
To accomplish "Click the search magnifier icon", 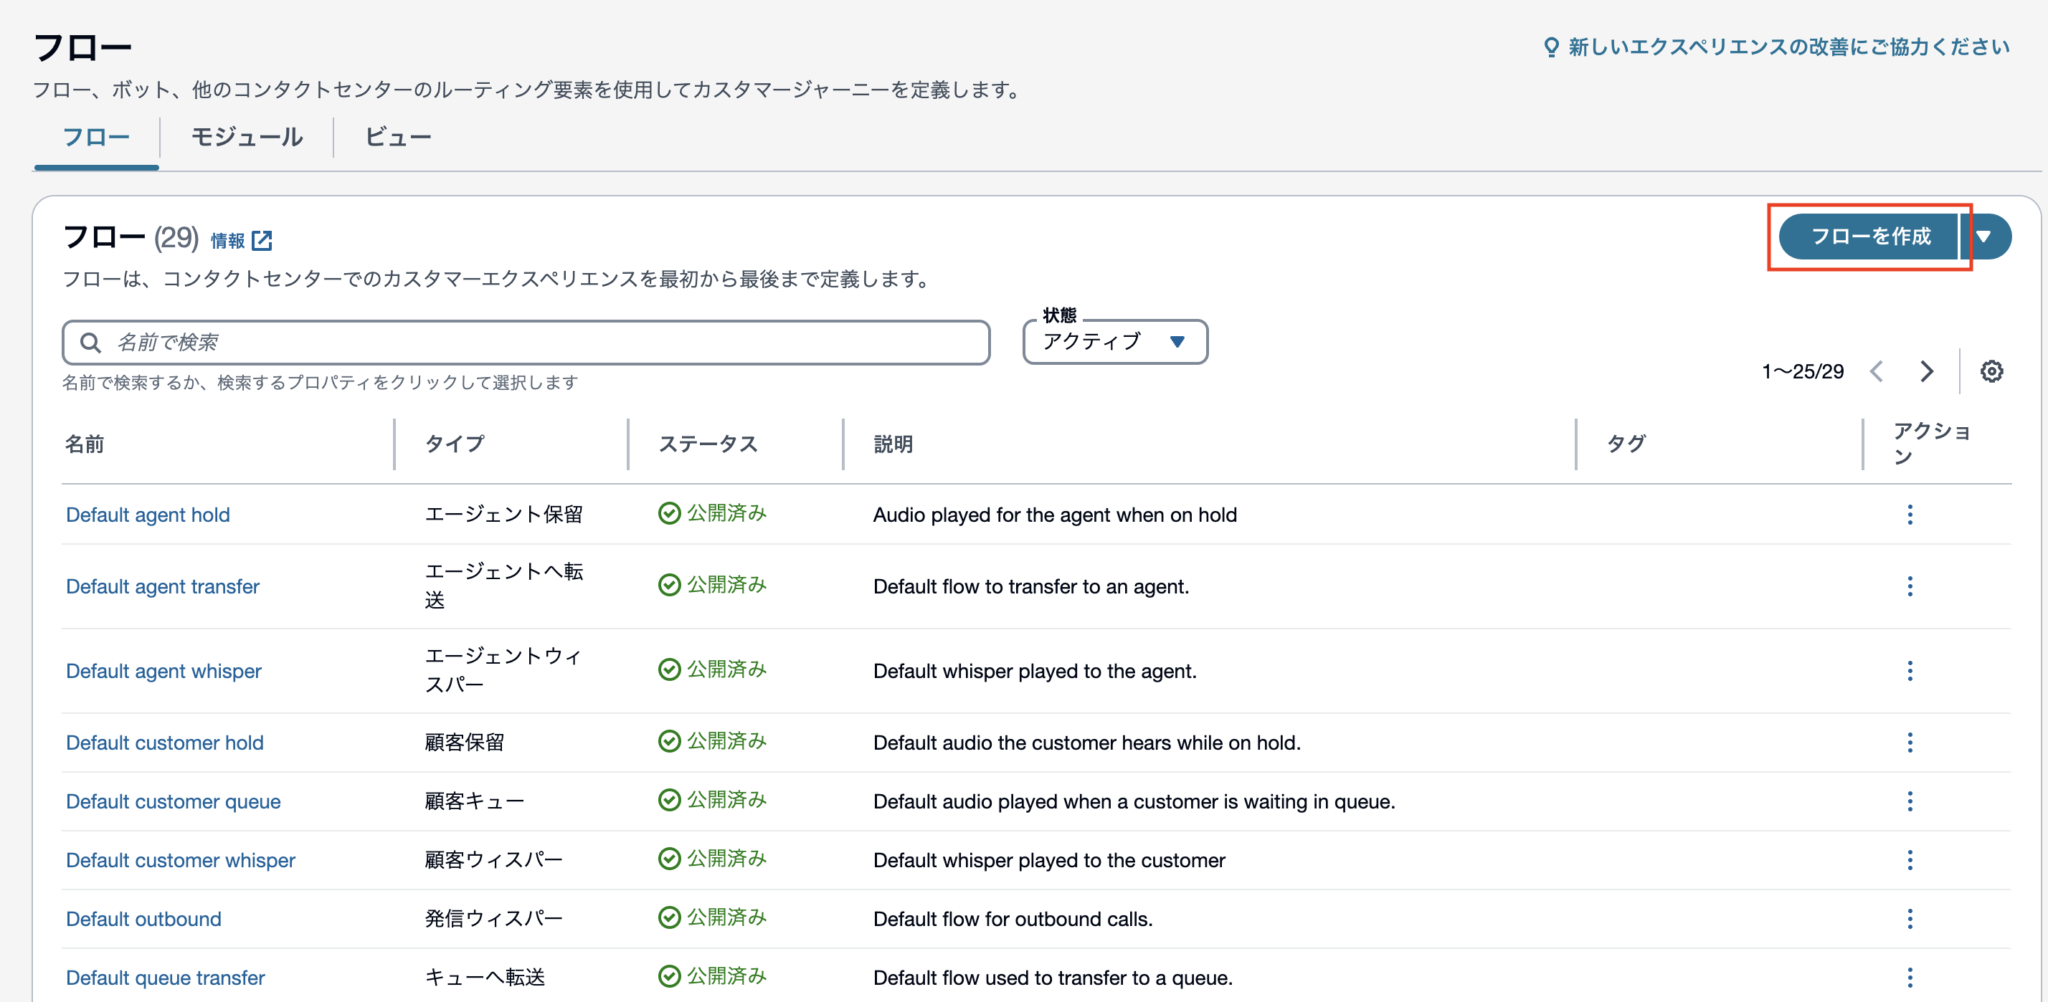I will click(90, 341).
